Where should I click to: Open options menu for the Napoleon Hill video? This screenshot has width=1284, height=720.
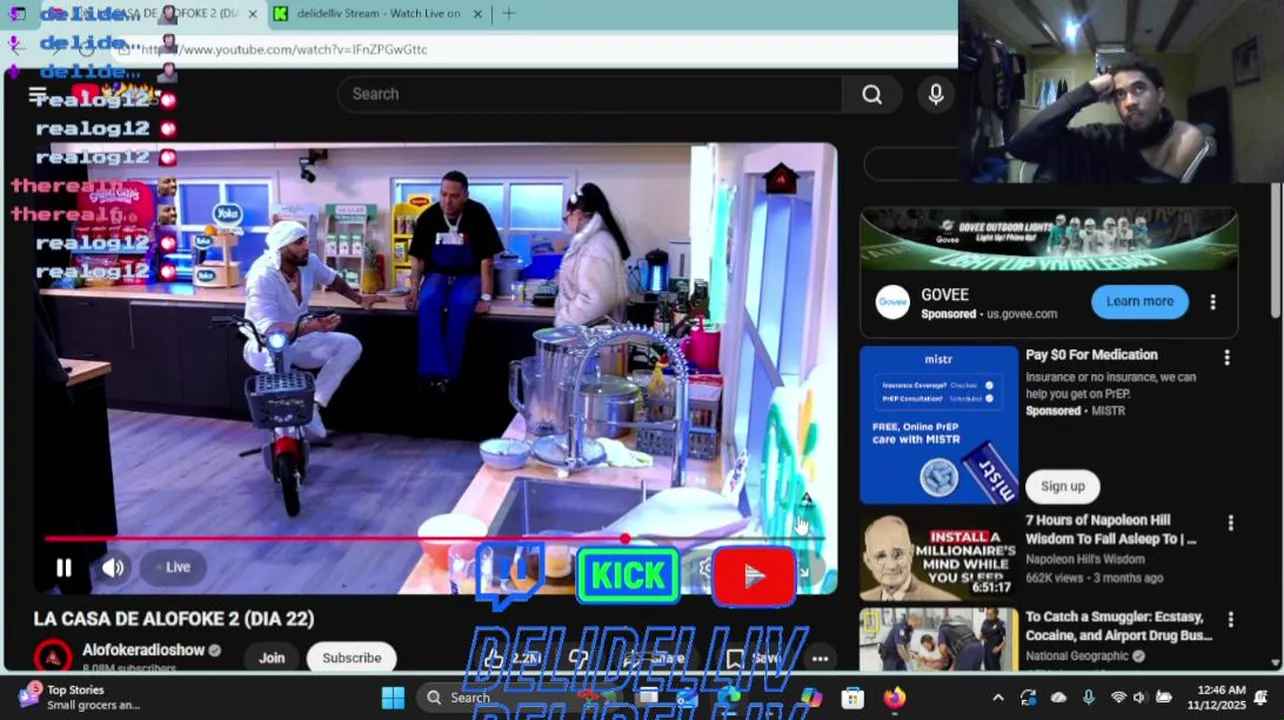pos(1230,523)
